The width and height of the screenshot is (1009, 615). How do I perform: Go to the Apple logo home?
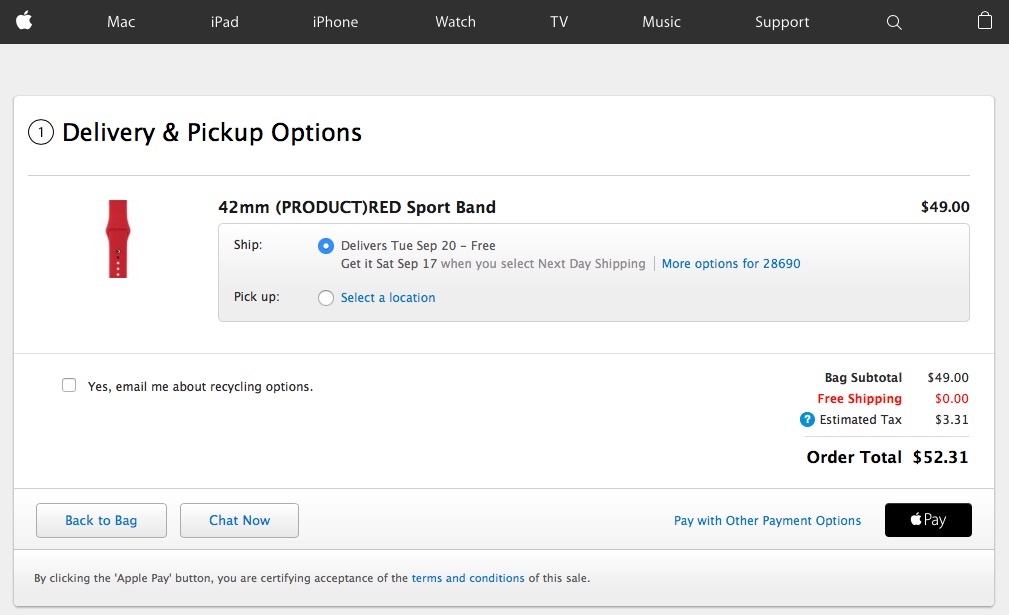click(24, 21)
